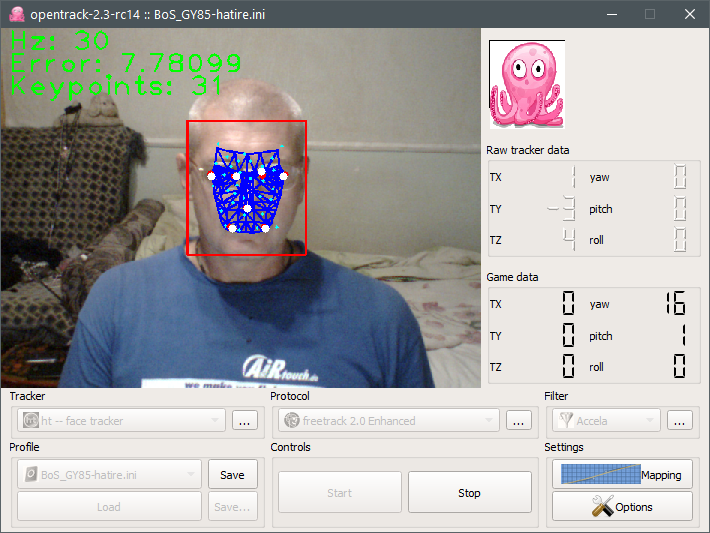The image size is (710, 533).
Task: Click the Save... (save as) button
Action: click(x=233, y=507)
